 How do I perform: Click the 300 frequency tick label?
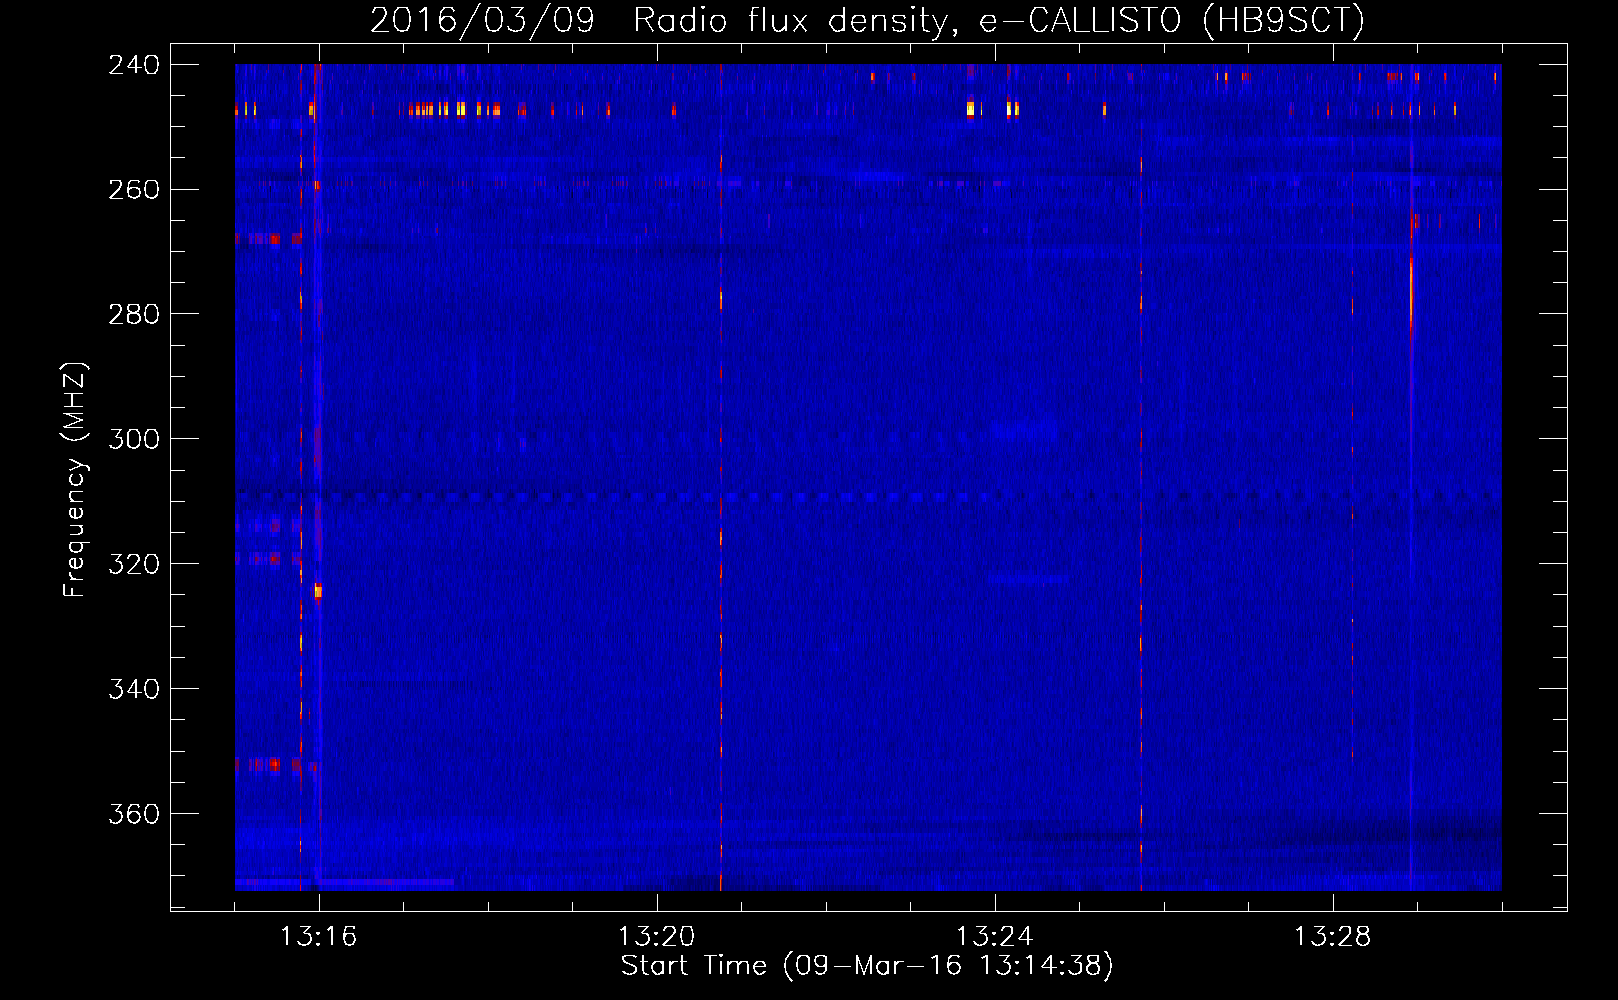134,440
